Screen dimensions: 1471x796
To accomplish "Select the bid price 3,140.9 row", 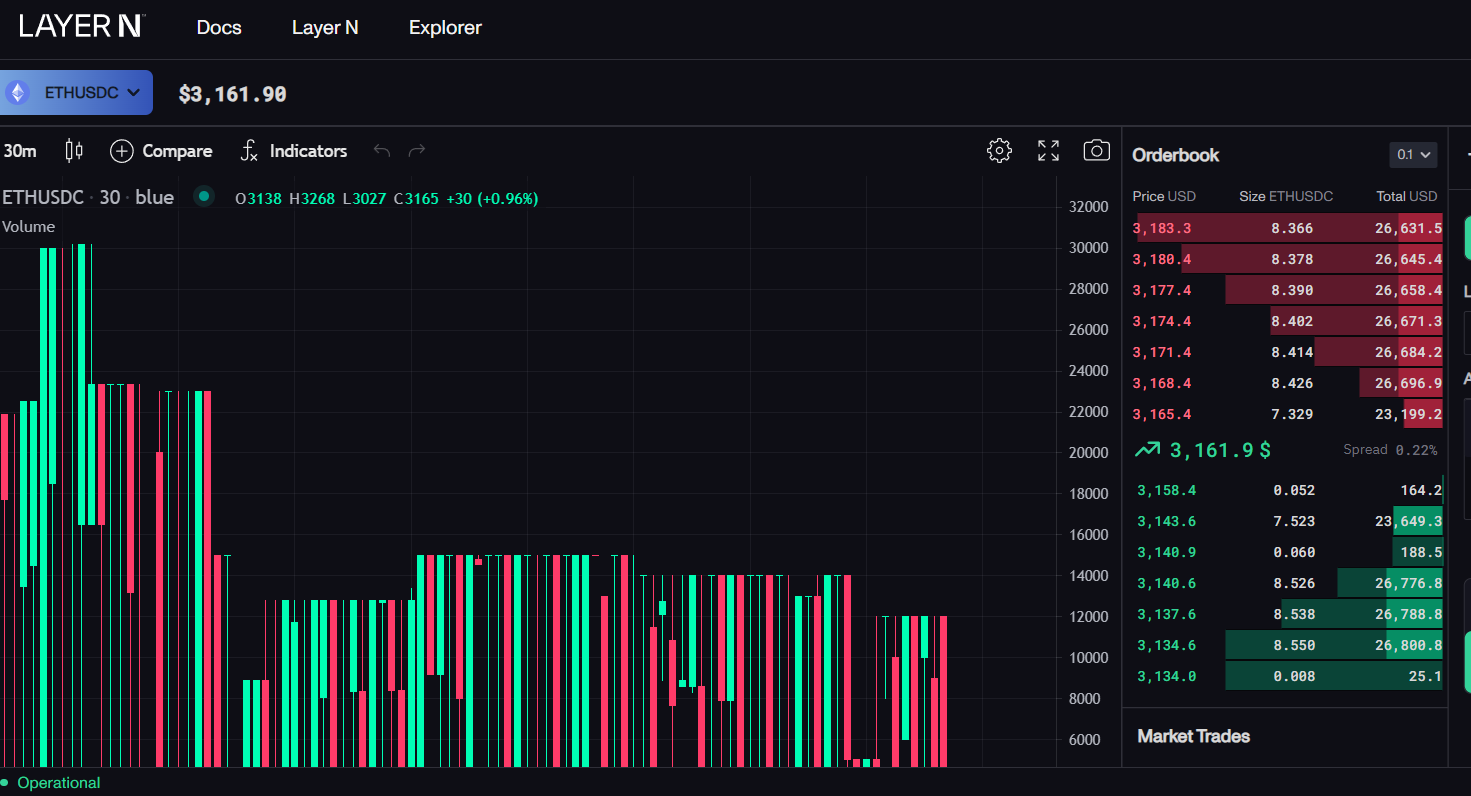I will click(1287, 552).
